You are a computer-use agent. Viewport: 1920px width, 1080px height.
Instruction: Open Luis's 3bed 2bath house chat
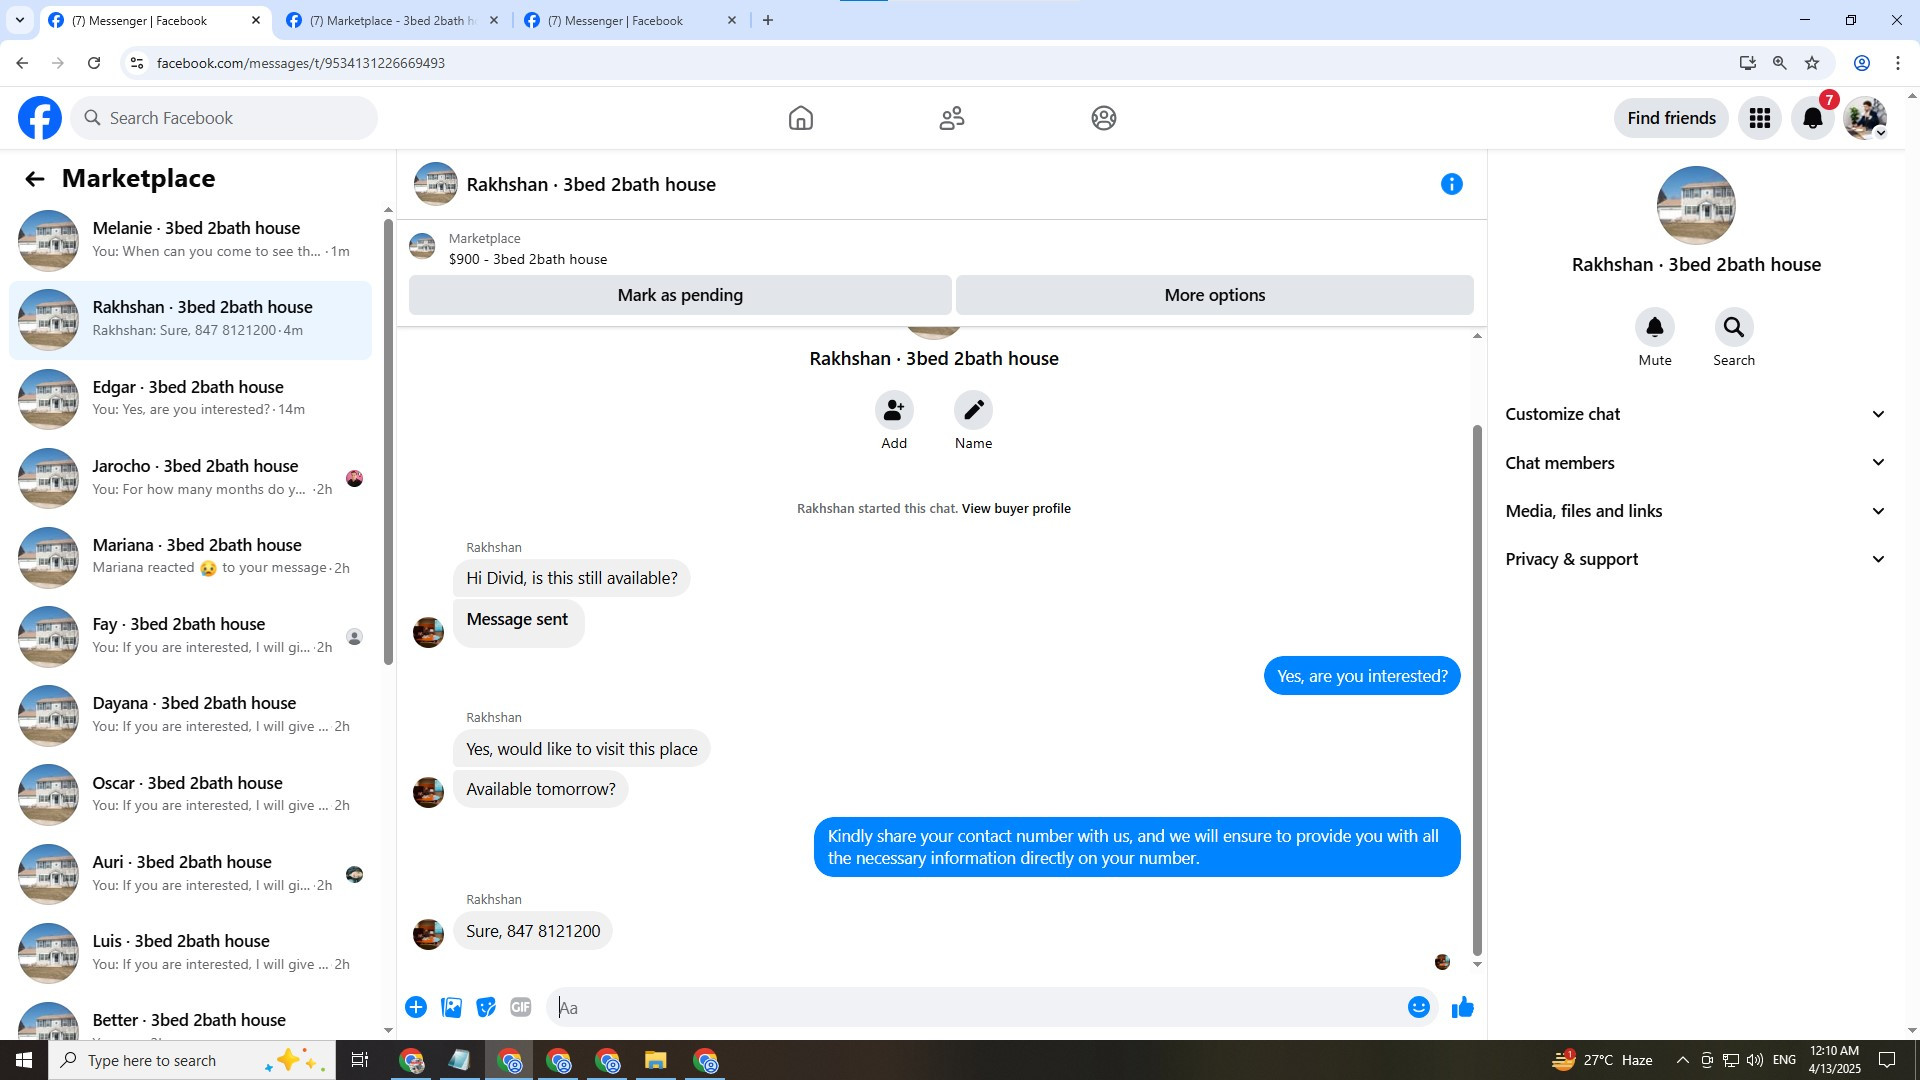click(190, 953)
